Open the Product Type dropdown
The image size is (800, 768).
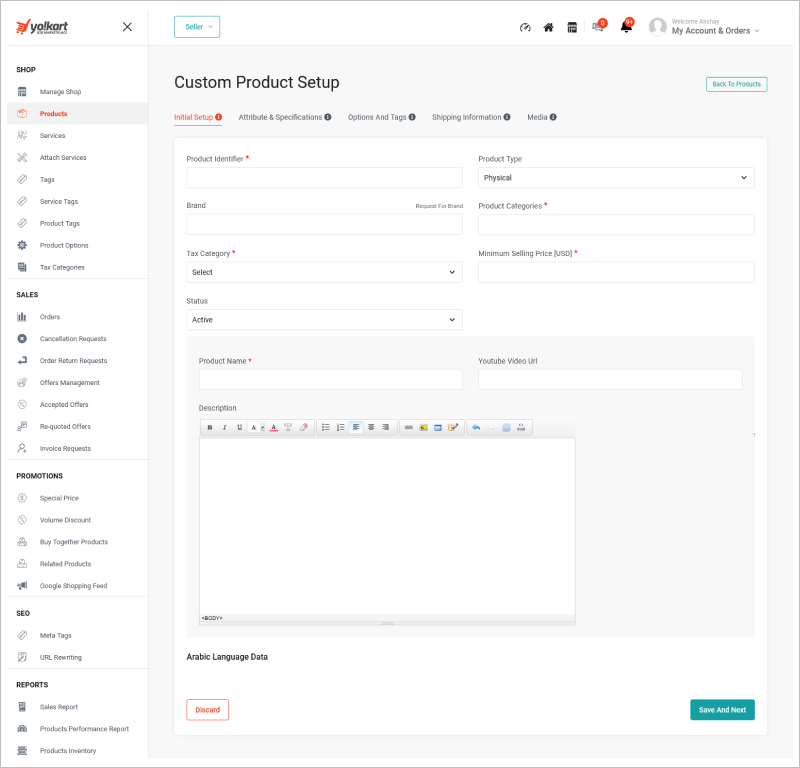616,178
